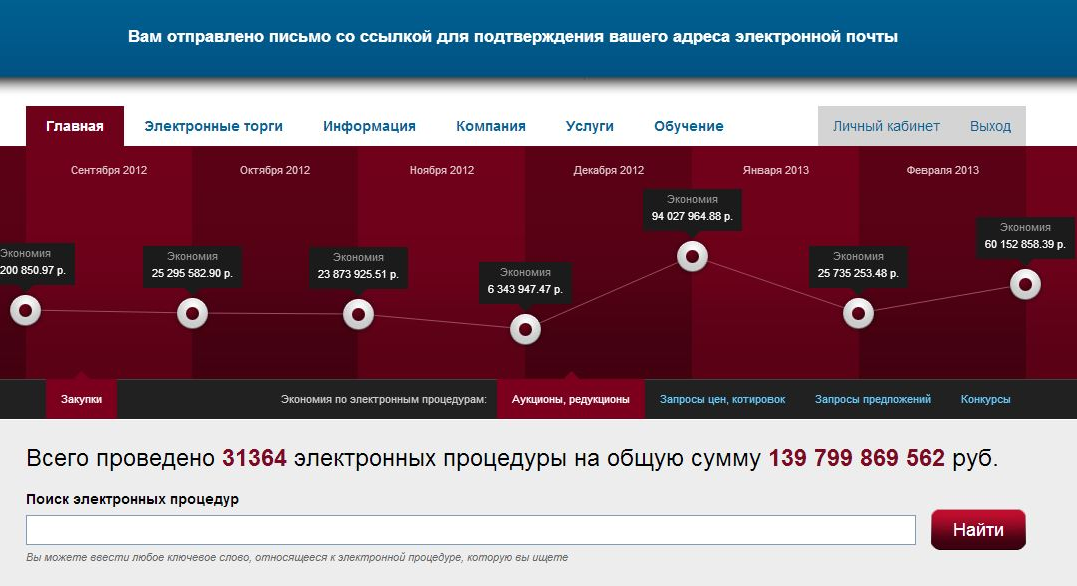Navigate to Обучение
This screenshot has height=586, width=1077.
[x=689, y=126]
